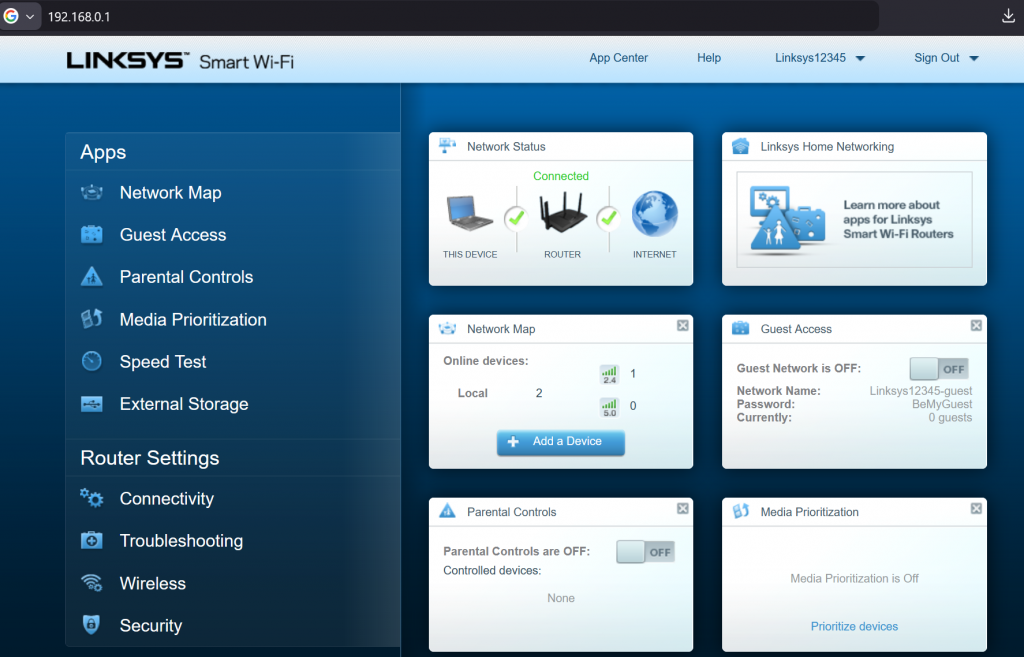This screenshot has width=1024, height=657.
Task: Click the Media Prioritization sidebar icon
Action: 94,319
